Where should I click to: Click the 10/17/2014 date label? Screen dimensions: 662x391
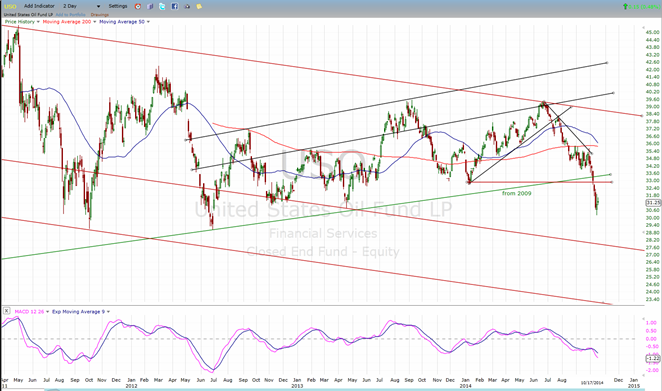click(x=591, y=383)
